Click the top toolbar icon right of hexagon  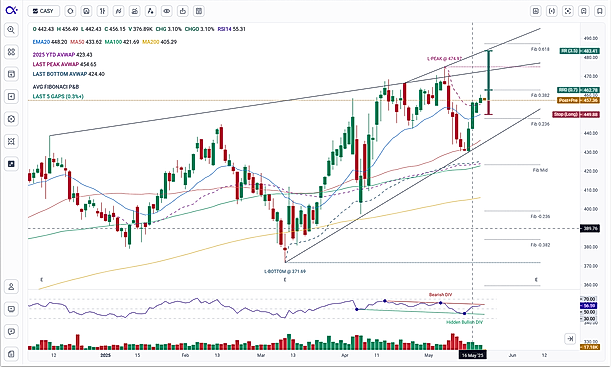coord(87,11)
